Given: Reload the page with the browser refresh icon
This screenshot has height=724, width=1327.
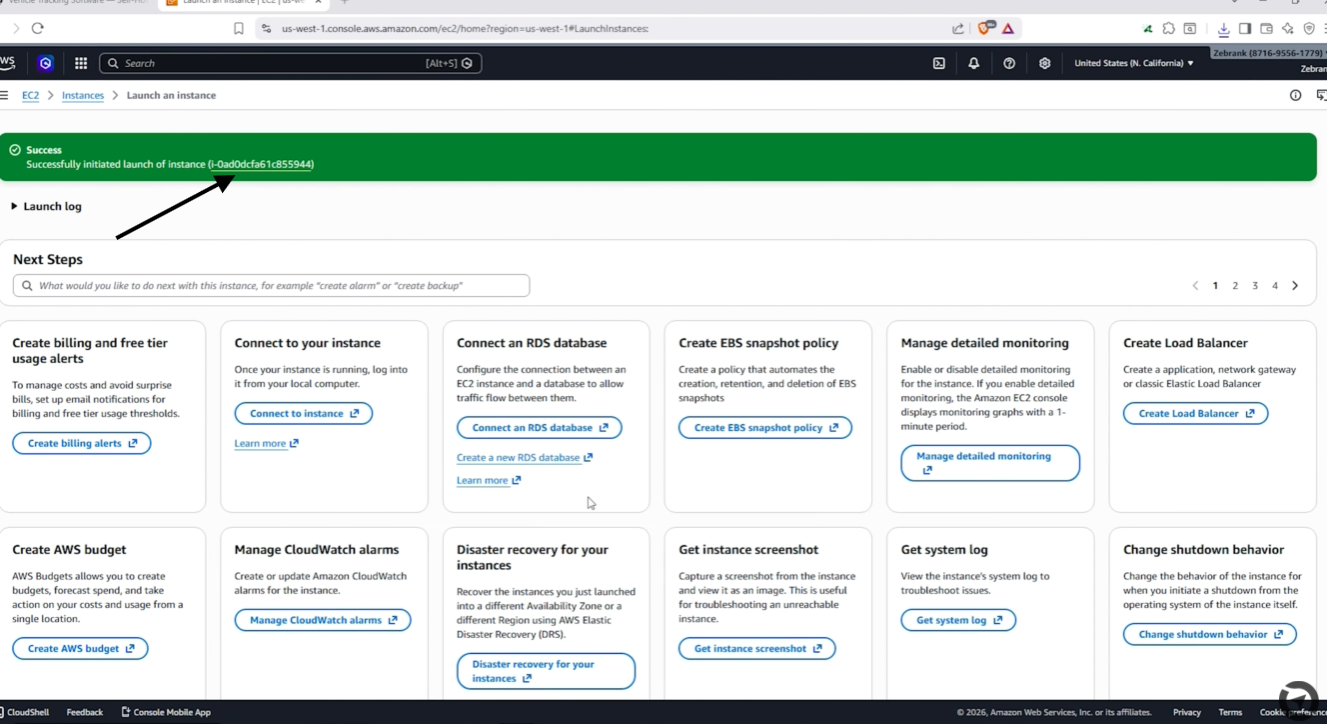Looking at the screenshot, I should (x=38, y=28).
